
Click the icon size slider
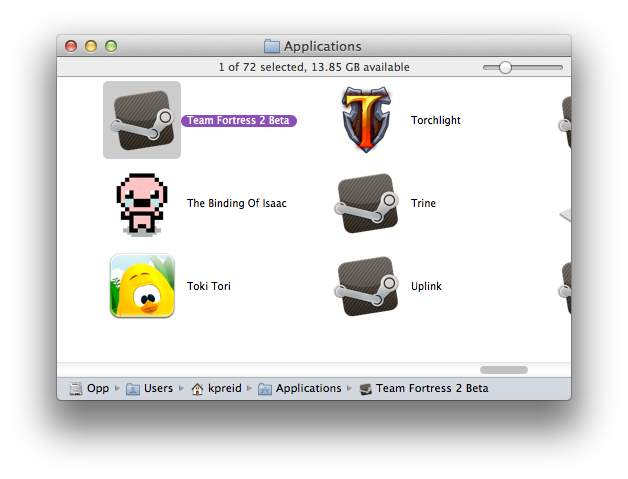click(506, 67)
